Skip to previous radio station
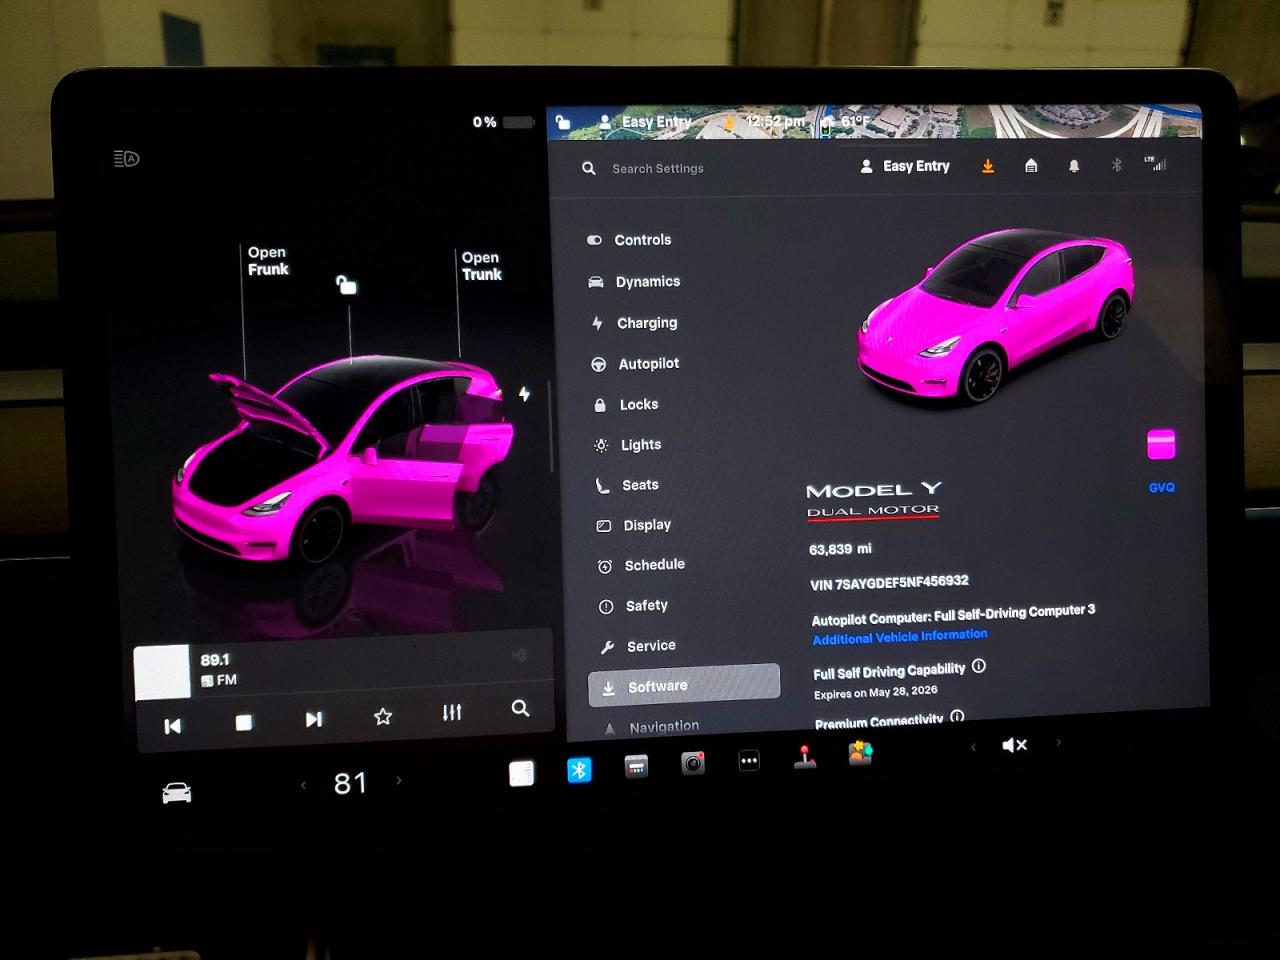 tap(173, 726)
